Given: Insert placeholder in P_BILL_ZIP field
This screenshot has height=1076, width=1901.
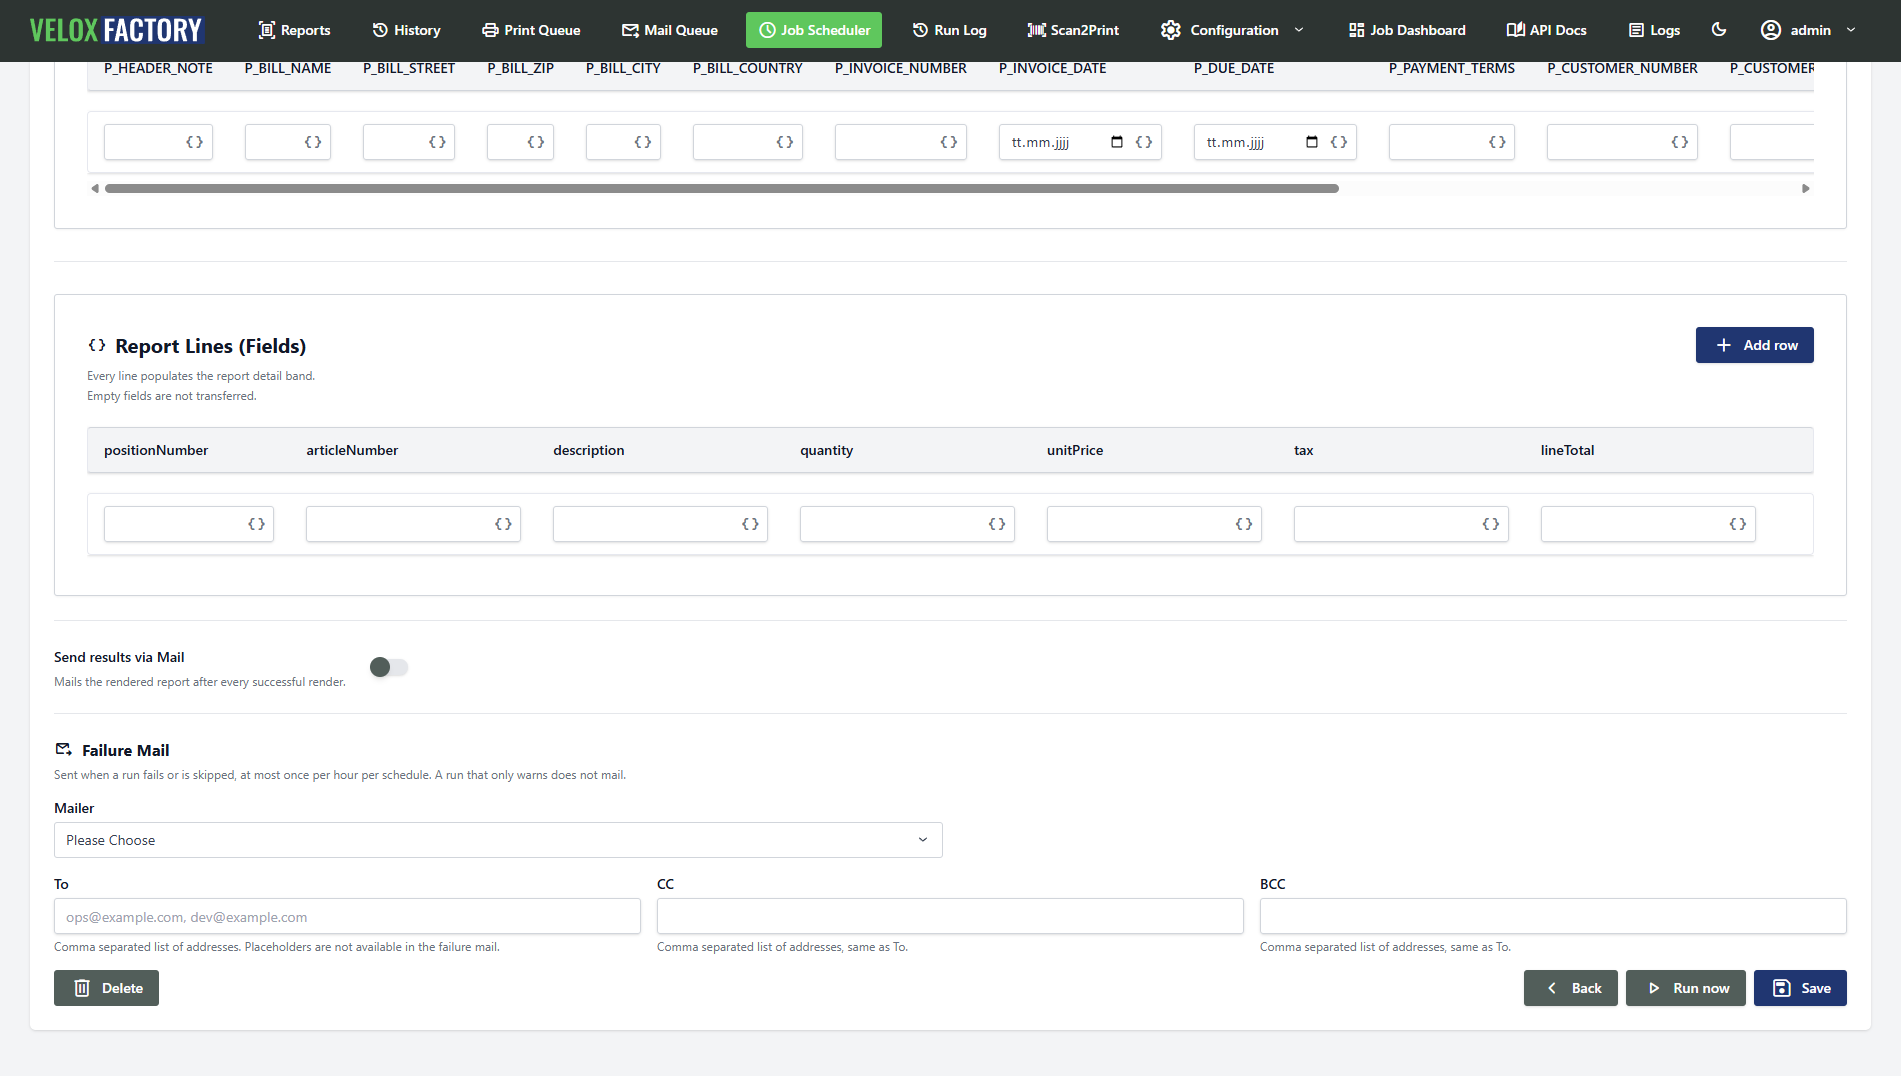Looking at the screenshot, I should (536, 142).
